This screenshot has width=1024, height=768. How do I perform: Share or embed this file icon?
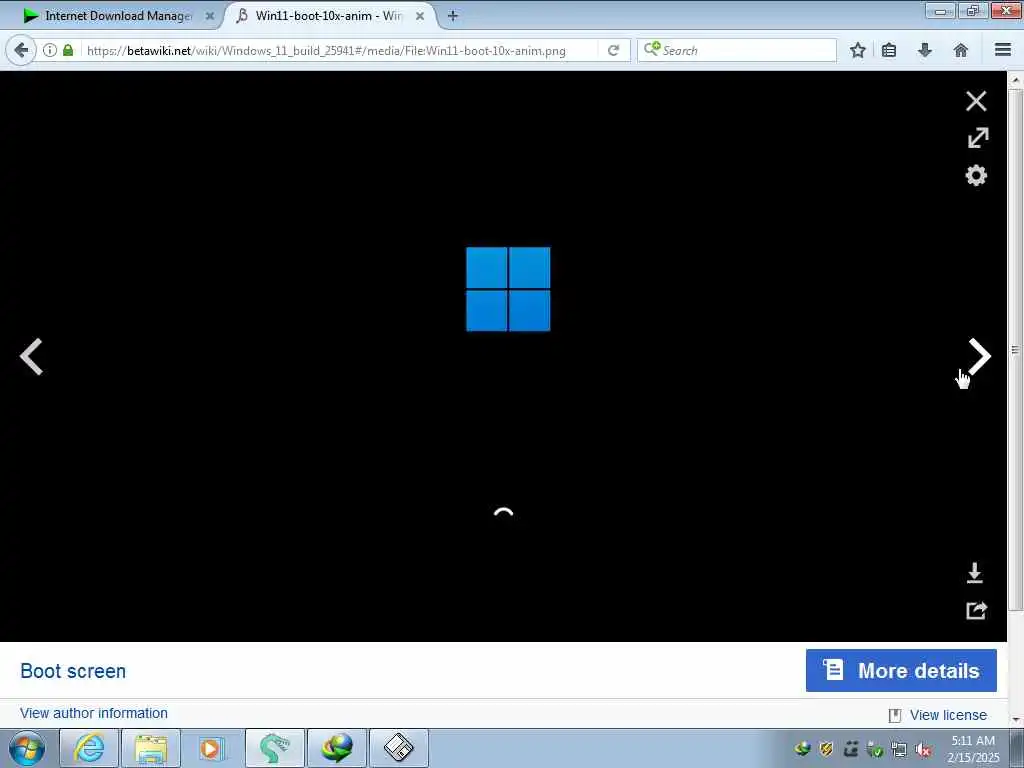pos(976,610)
